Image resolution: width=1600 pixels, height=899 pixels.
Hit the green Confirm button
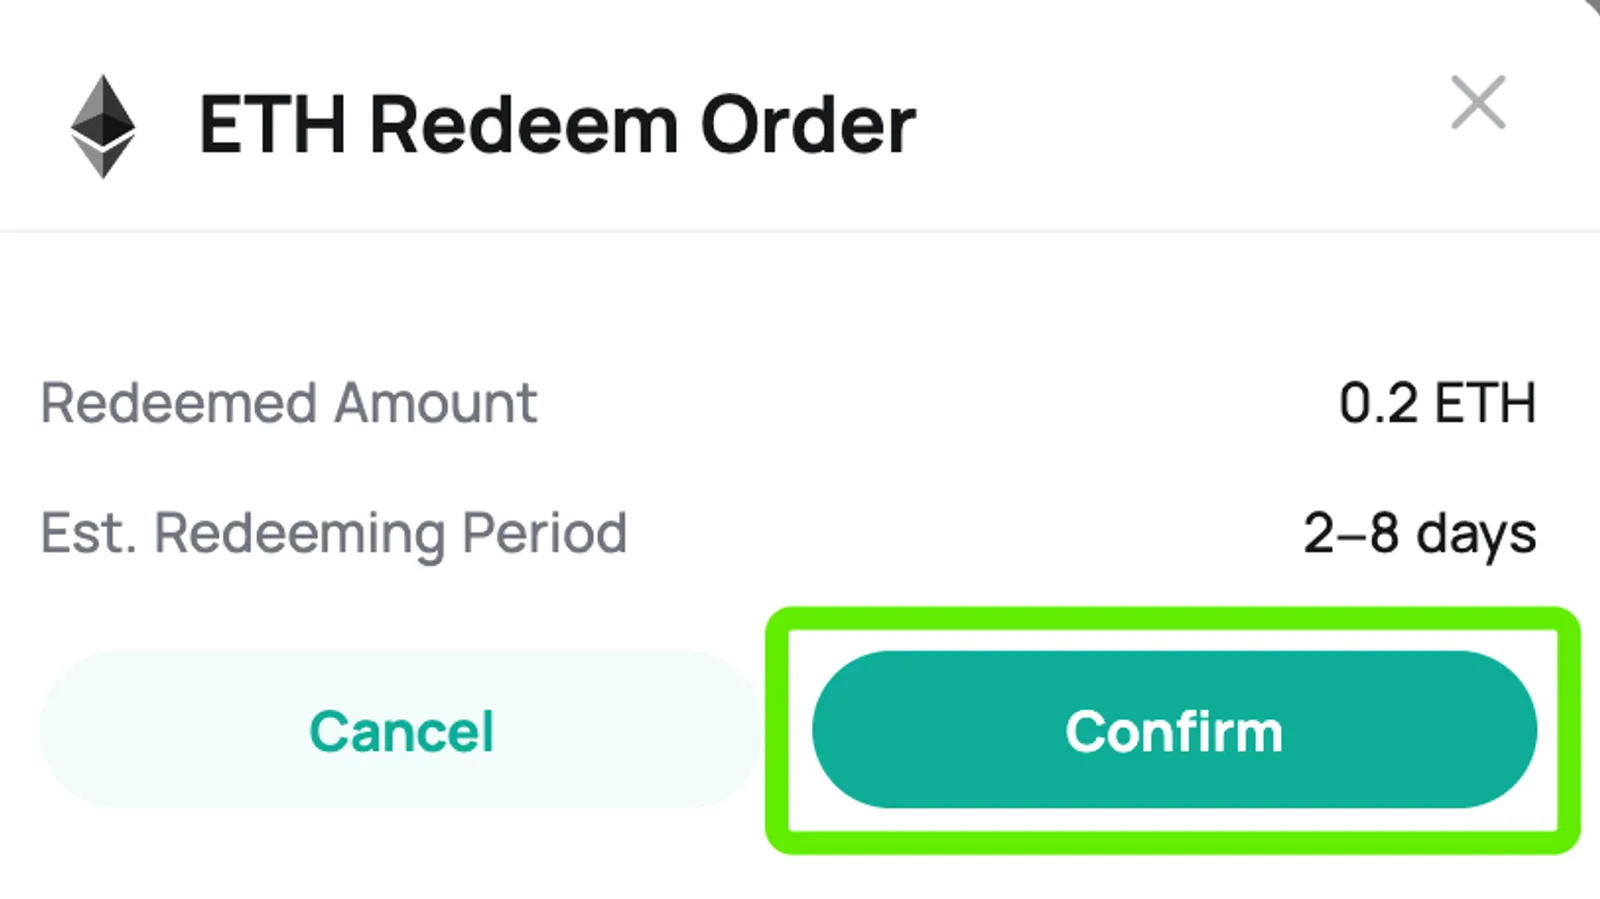[1174, 730]
